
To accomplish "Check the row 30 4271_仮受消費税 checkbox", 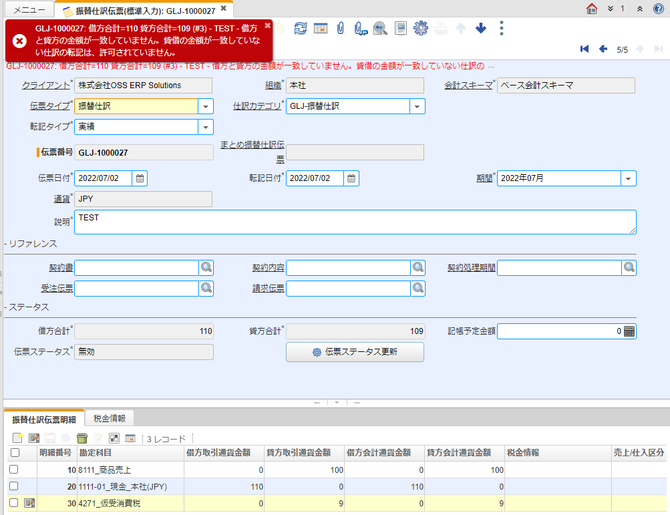I will (x=14, y=503).
